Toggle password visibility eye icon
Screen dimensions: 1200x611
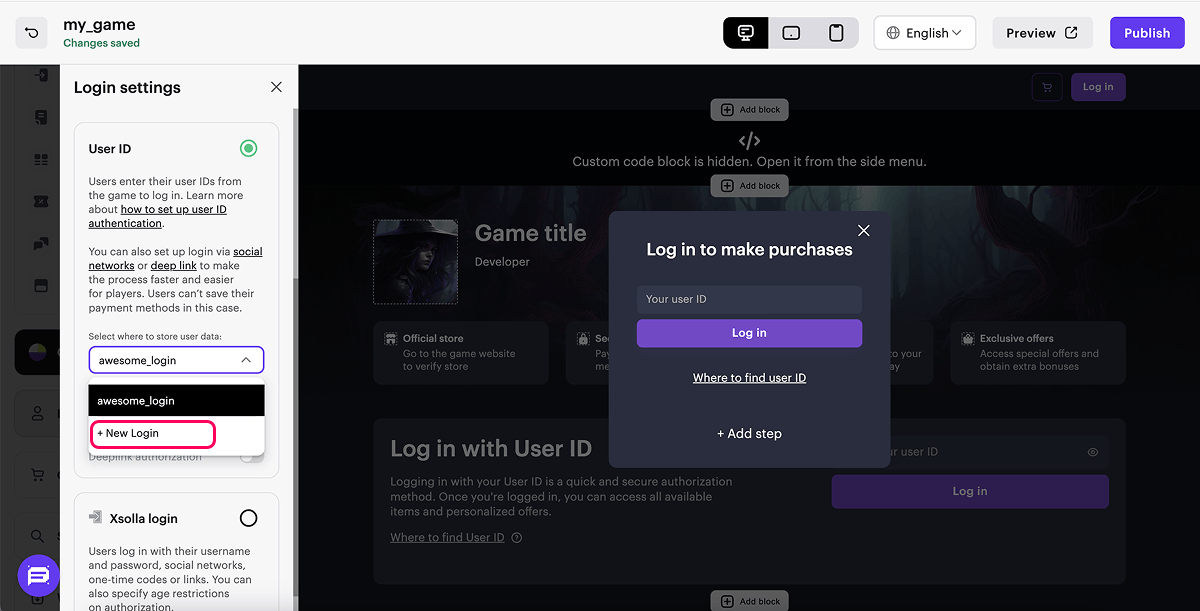pos(1093,452)
